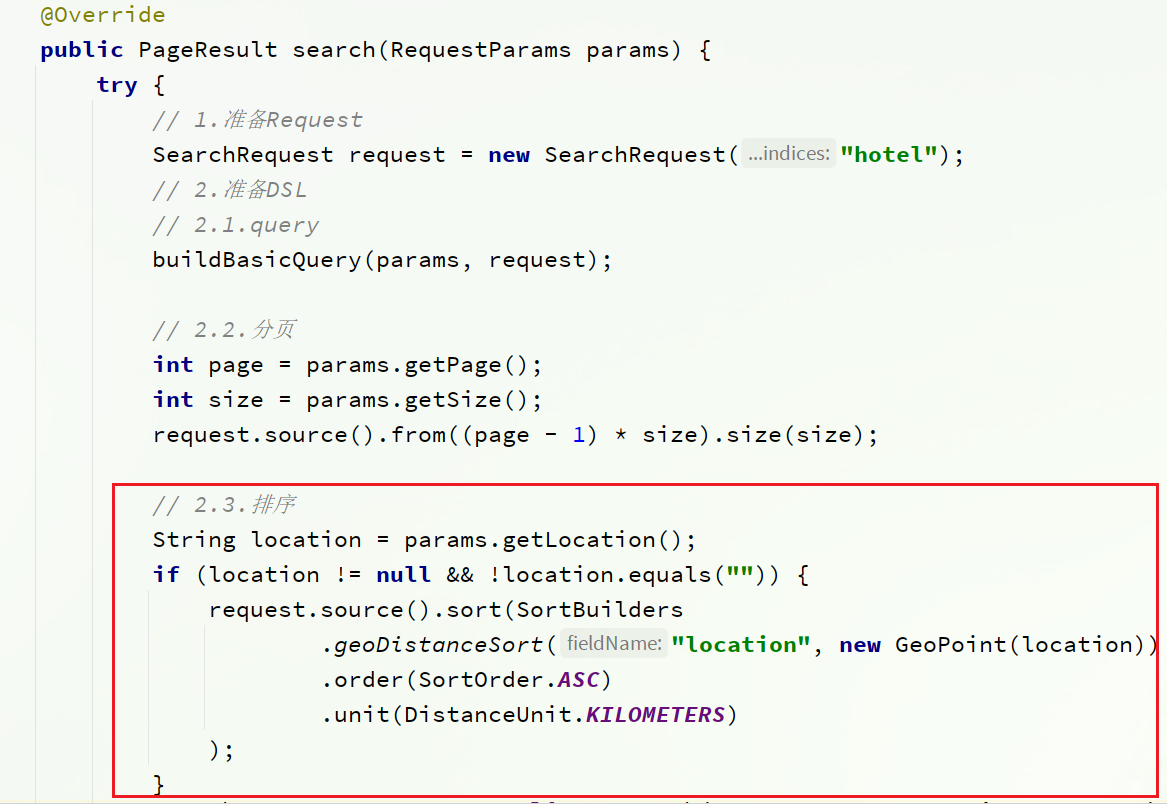Click the @Override annotation
The width and height of the screenshot is (1167, 804).
tap(103, 15)
